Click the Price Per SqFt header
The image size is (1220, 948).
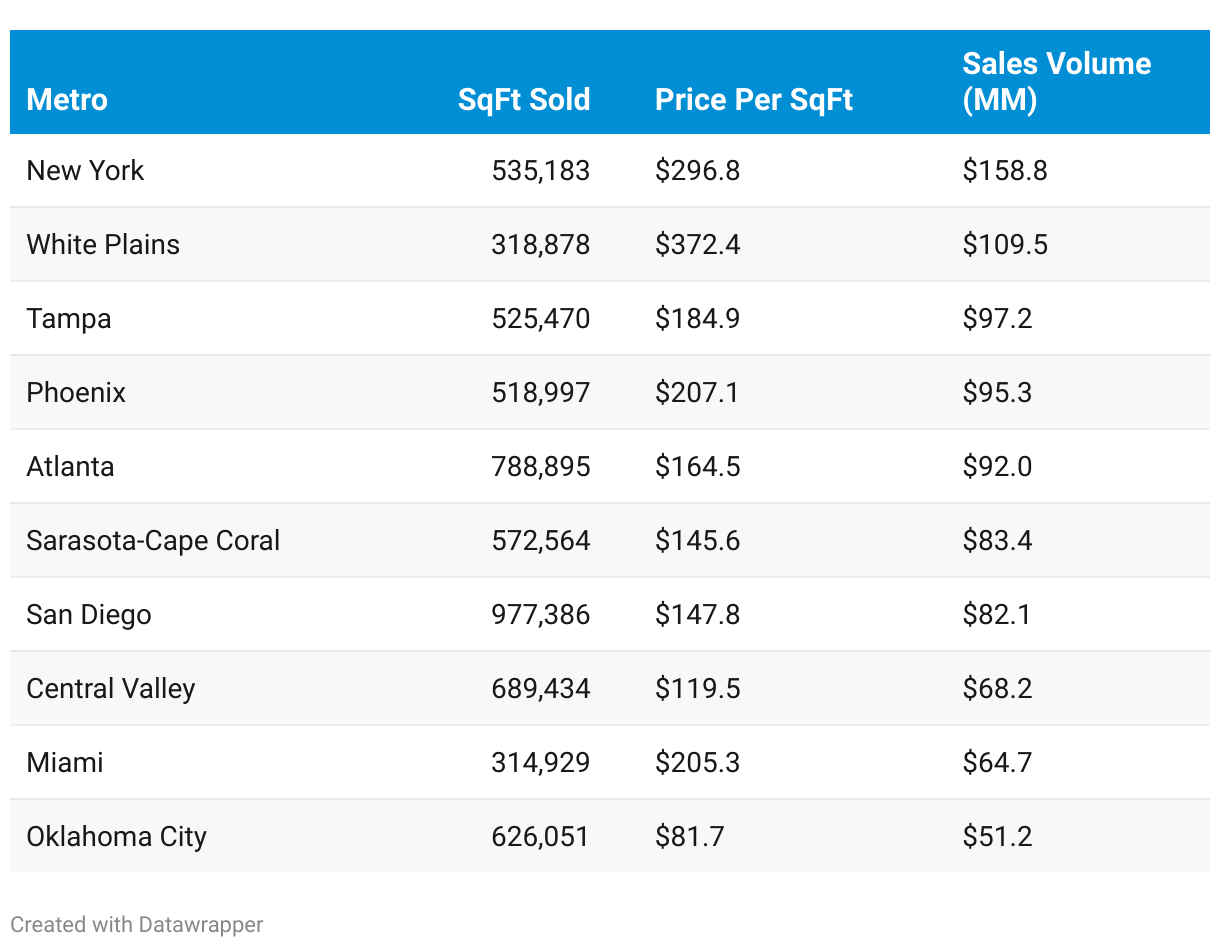point(754,100)
